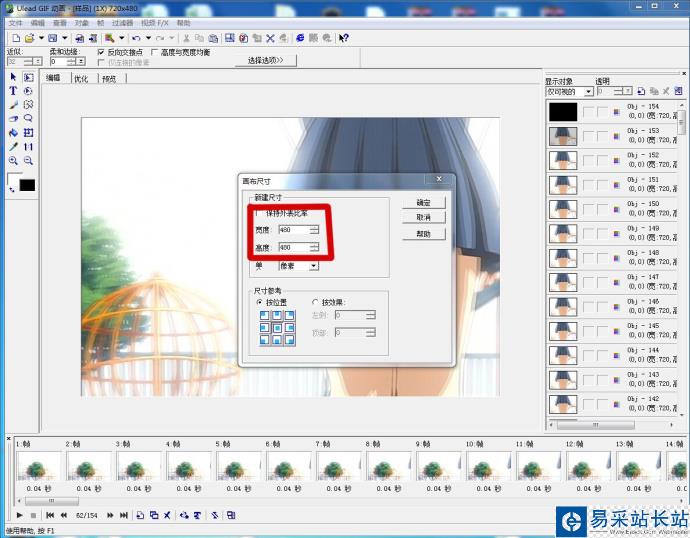Click the 帮助 button in dialog
Viewport: 690px width, 538px height.
coord(424,234)
